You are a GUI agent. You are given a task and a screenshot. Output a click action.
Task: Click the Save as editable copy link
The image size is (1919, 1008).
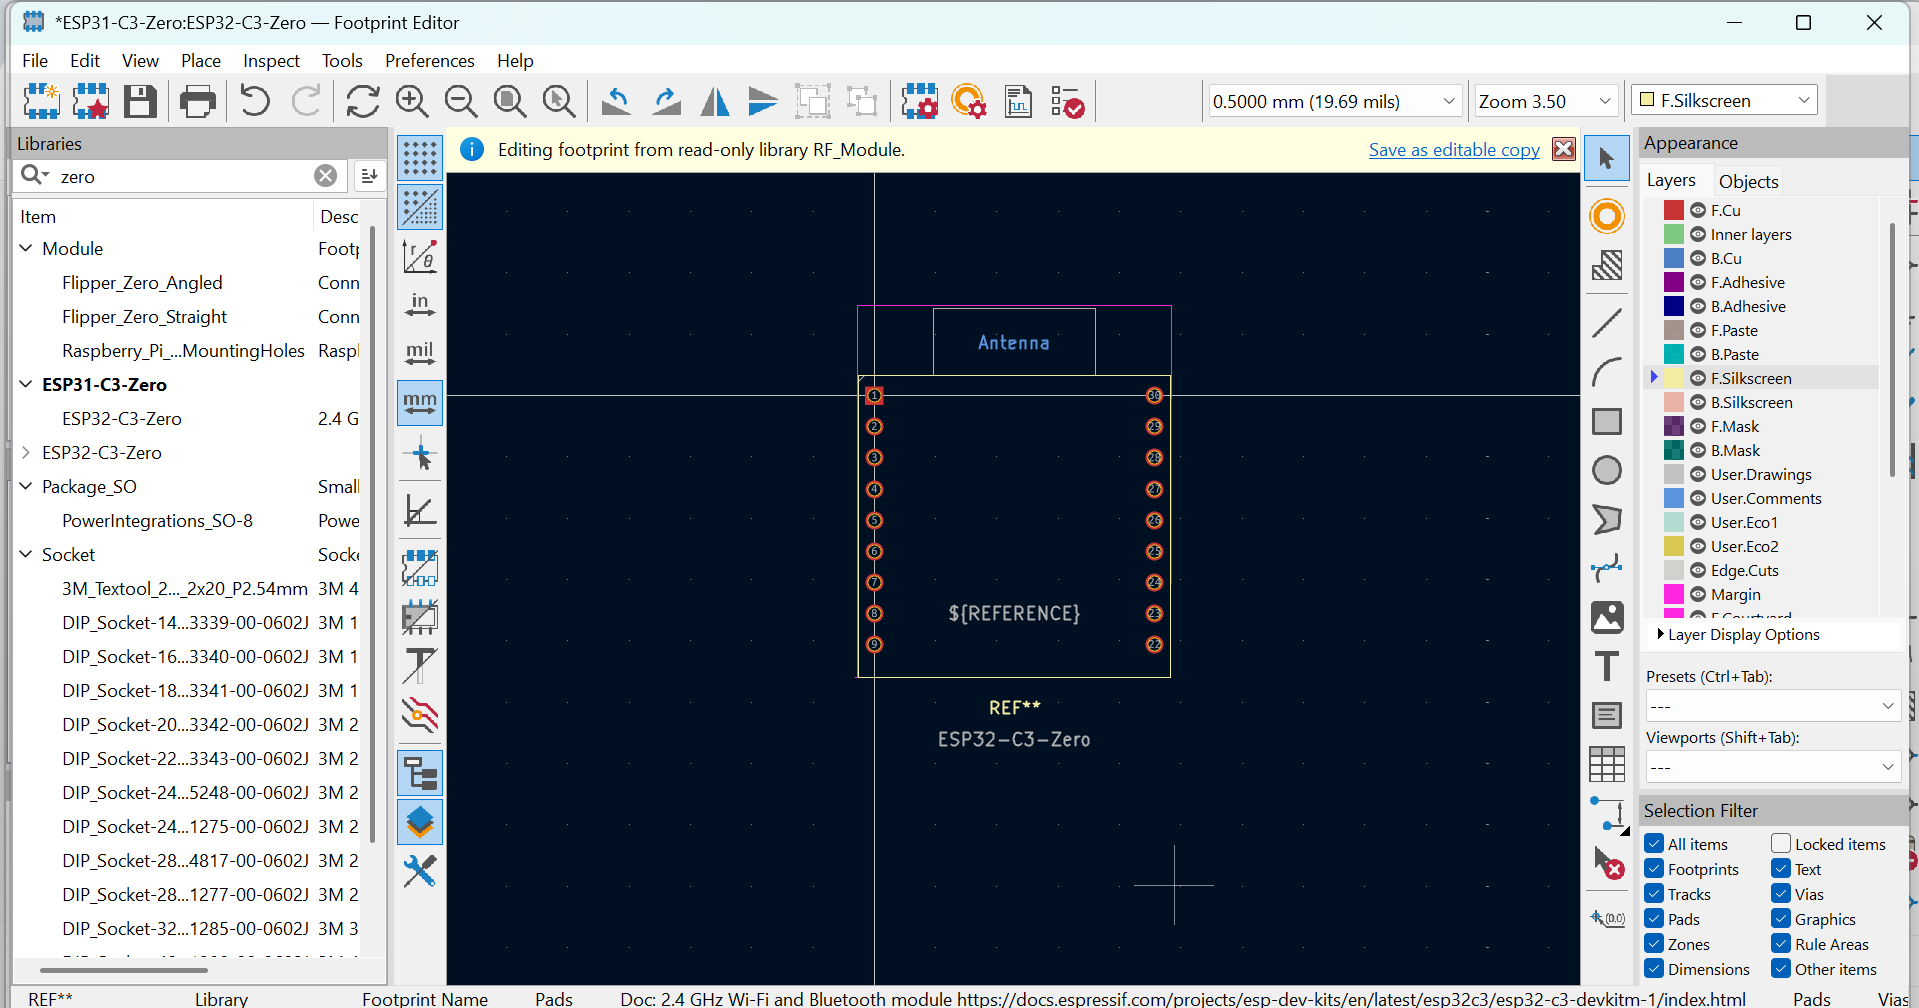tap(1454, 149)
